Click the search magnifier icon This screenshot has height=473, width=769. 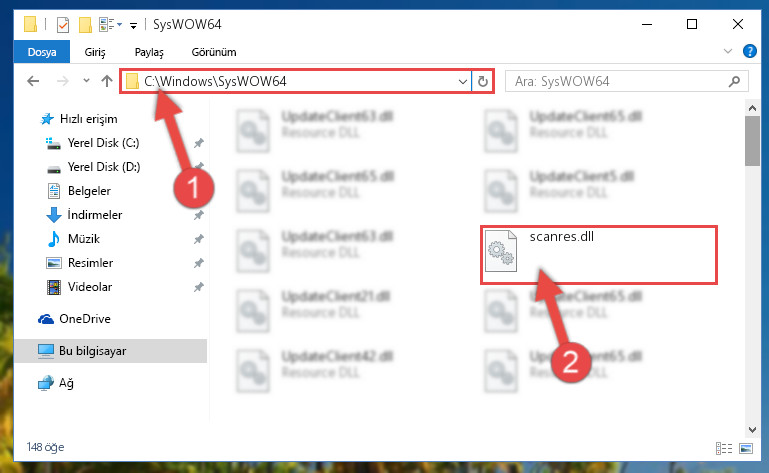pyautogui.click(x=734, y=81)
